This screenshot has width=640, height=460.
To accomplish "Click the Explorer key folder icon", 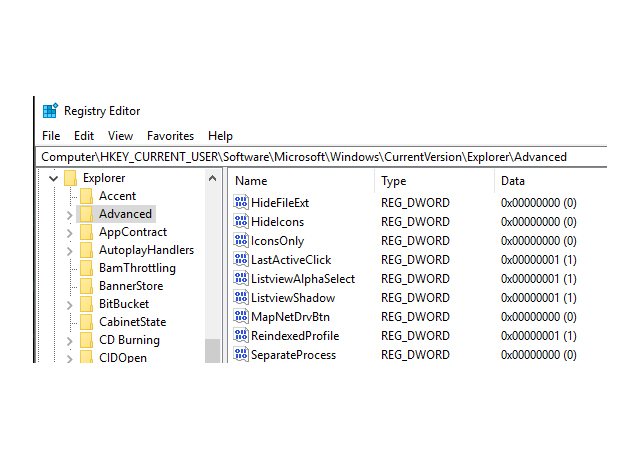I will click(x=71, y=178).
